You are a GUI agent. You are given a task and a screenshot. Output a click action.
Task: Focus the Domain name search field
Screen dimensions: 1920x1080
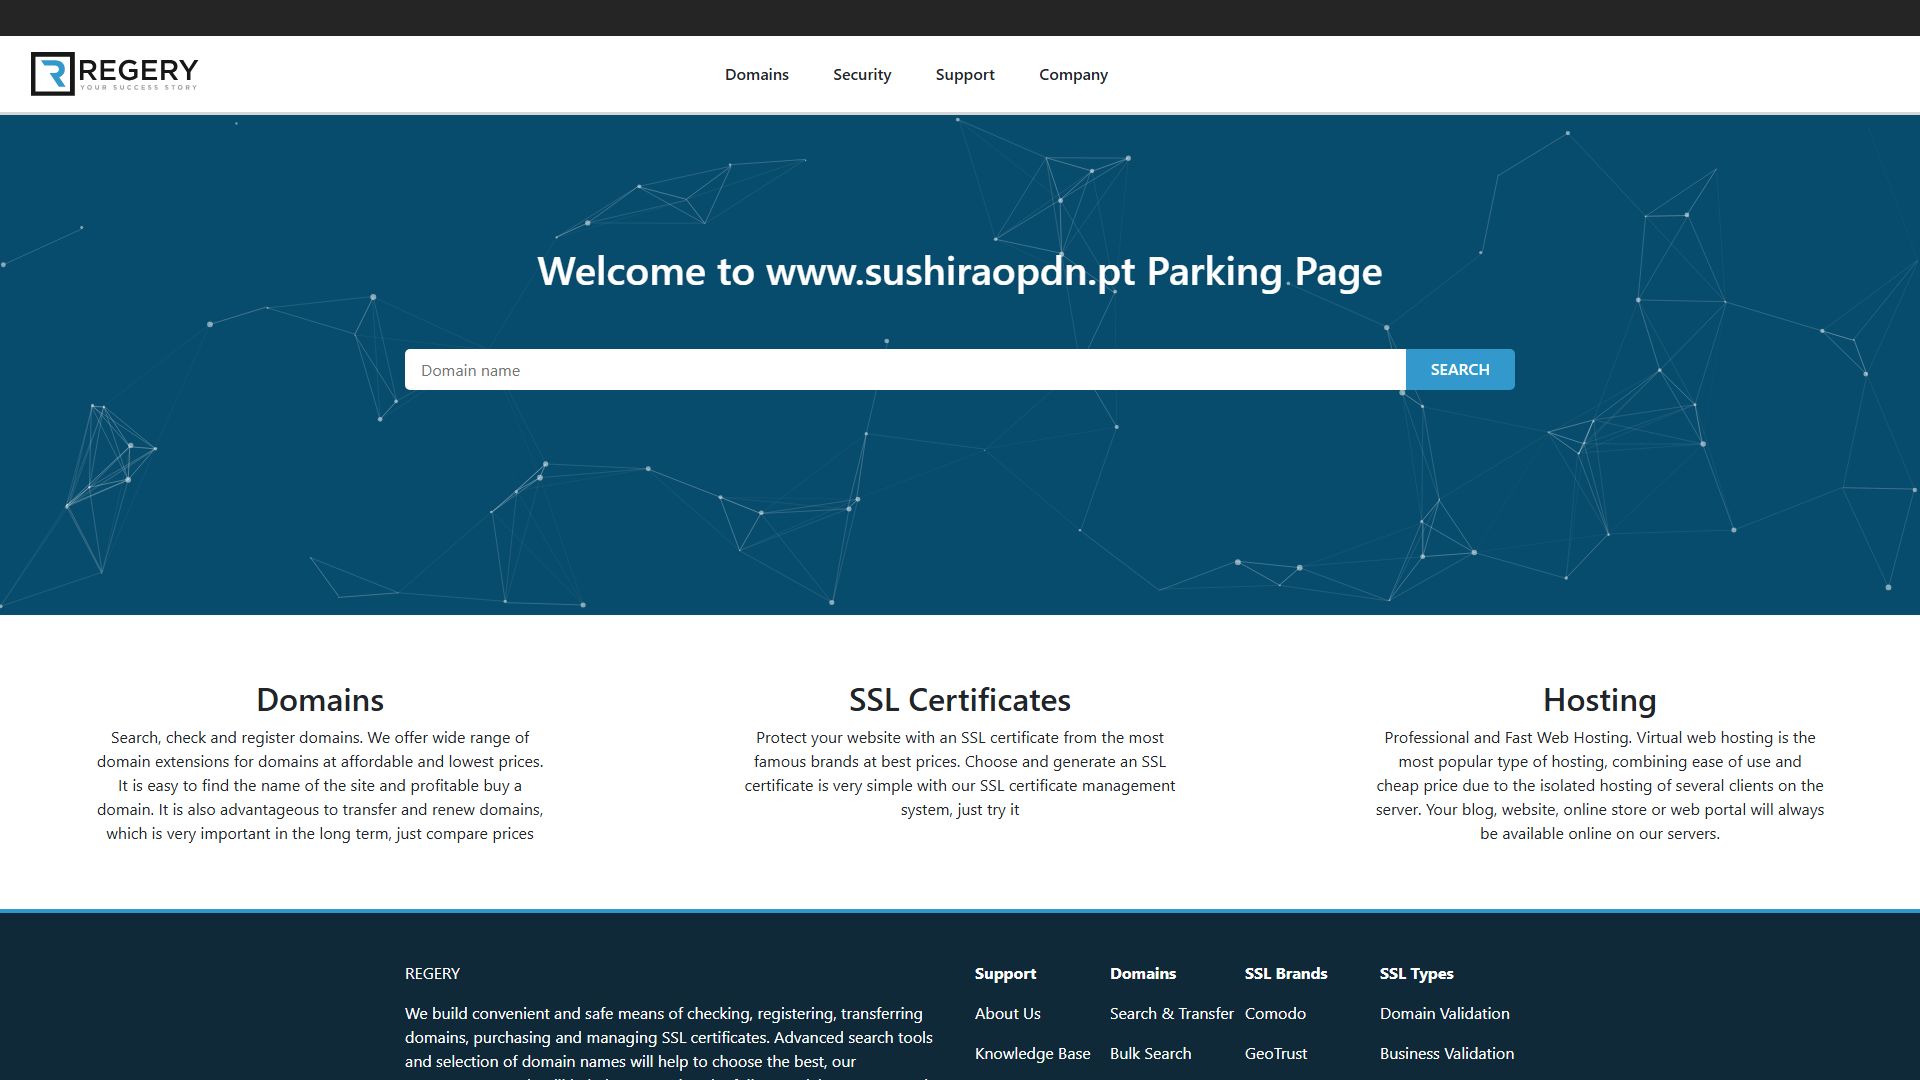(x=905, y=370)
